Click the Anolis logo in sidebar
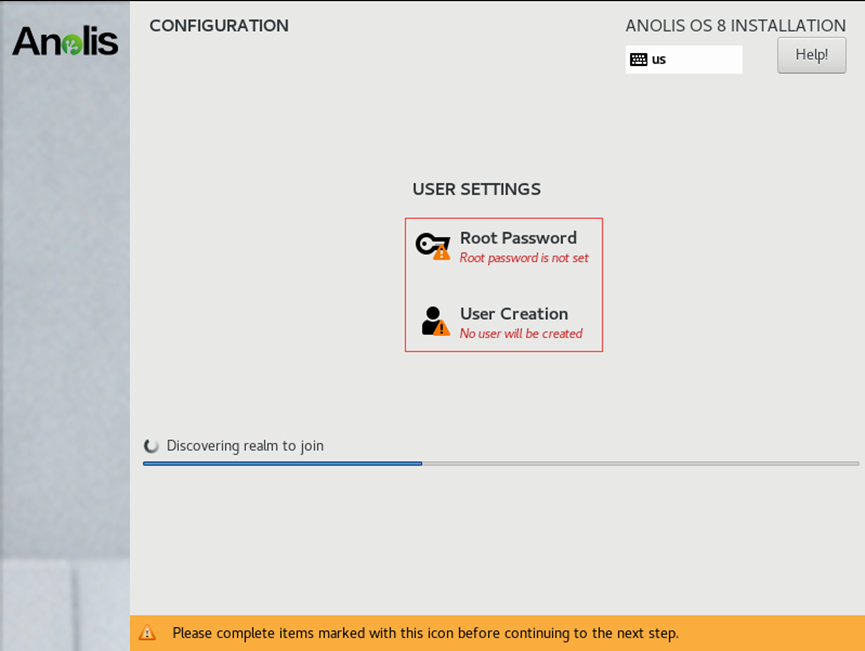This screenshot has height=651, width=865. click(x=65, y=41)
